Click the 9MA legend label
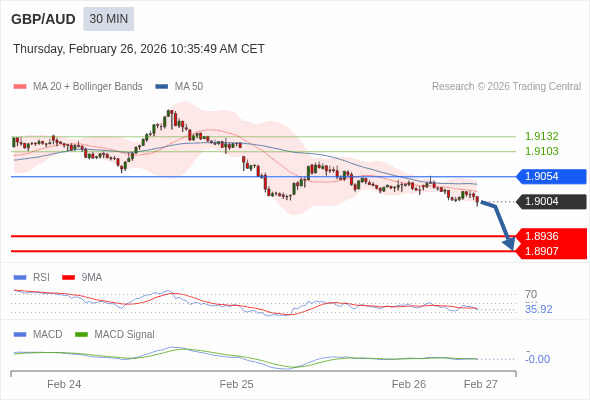Viewport: 590px width, 400px height. point(92,278)
